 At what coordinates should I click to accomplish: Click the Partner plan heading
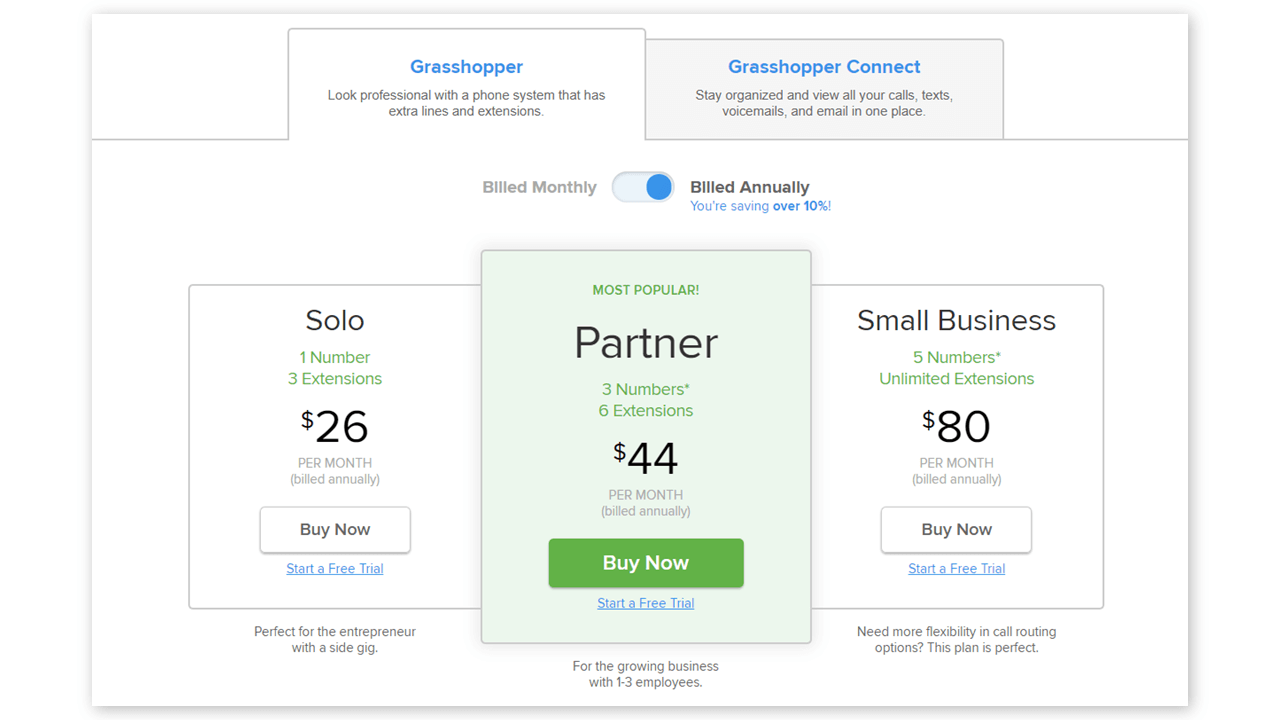pyautogui.click(x=646, y=344)
